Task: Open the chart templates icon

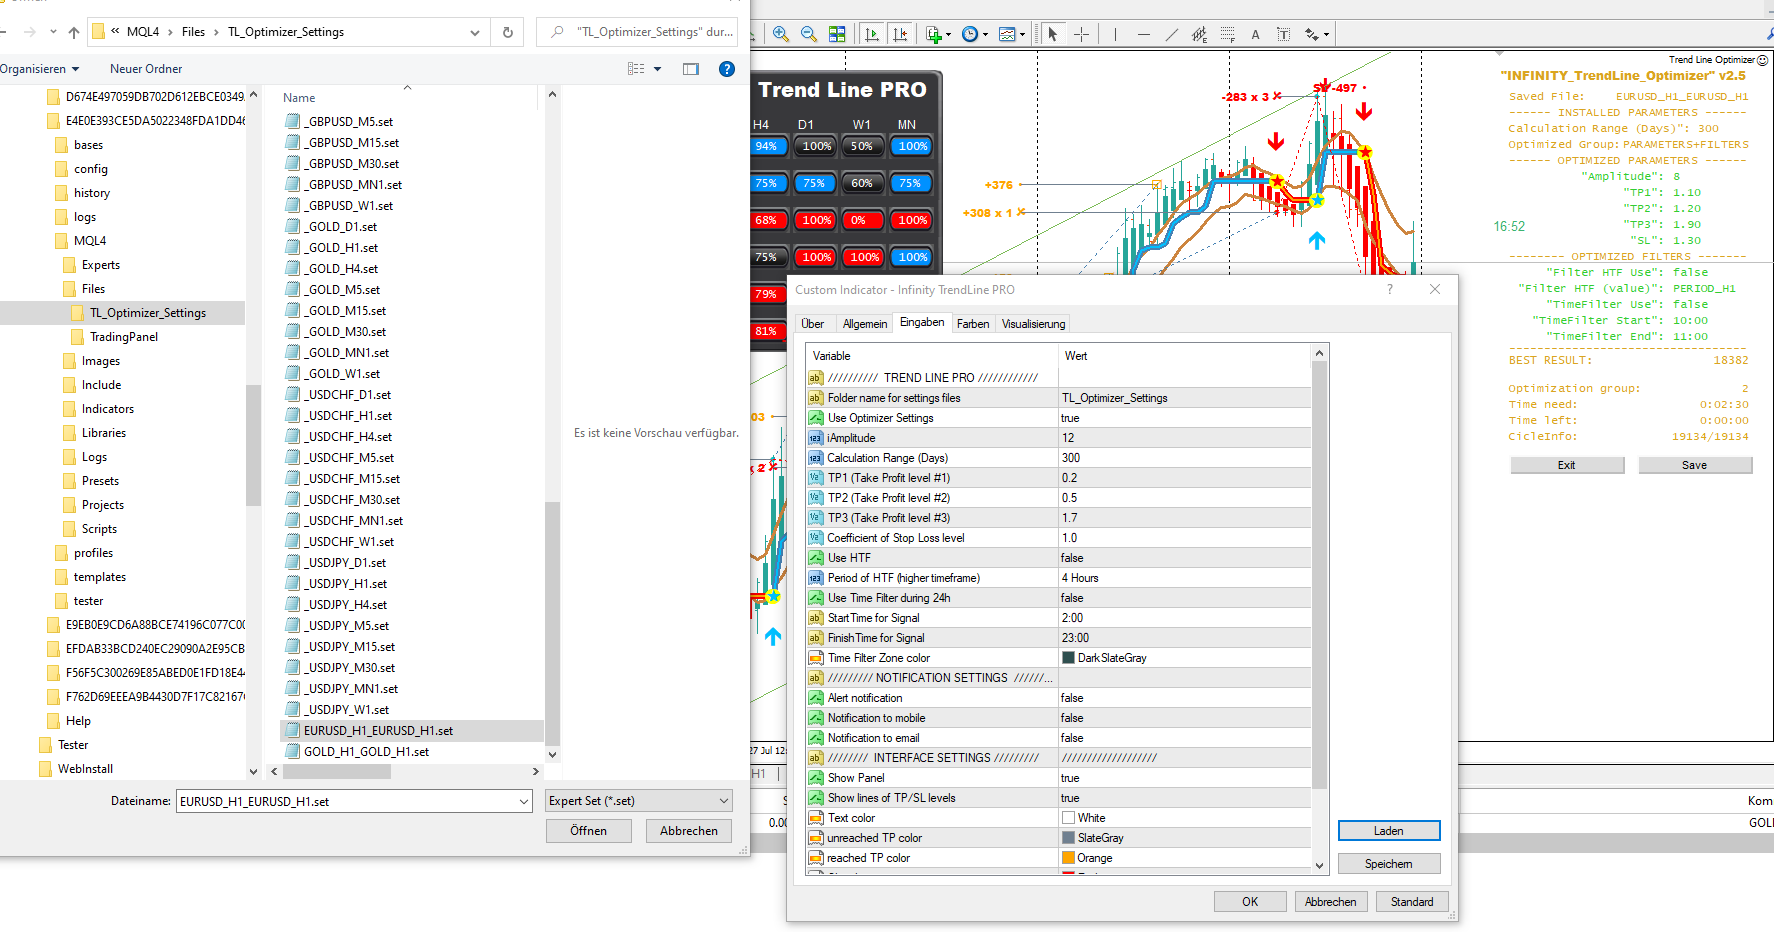Action: 1007,34
